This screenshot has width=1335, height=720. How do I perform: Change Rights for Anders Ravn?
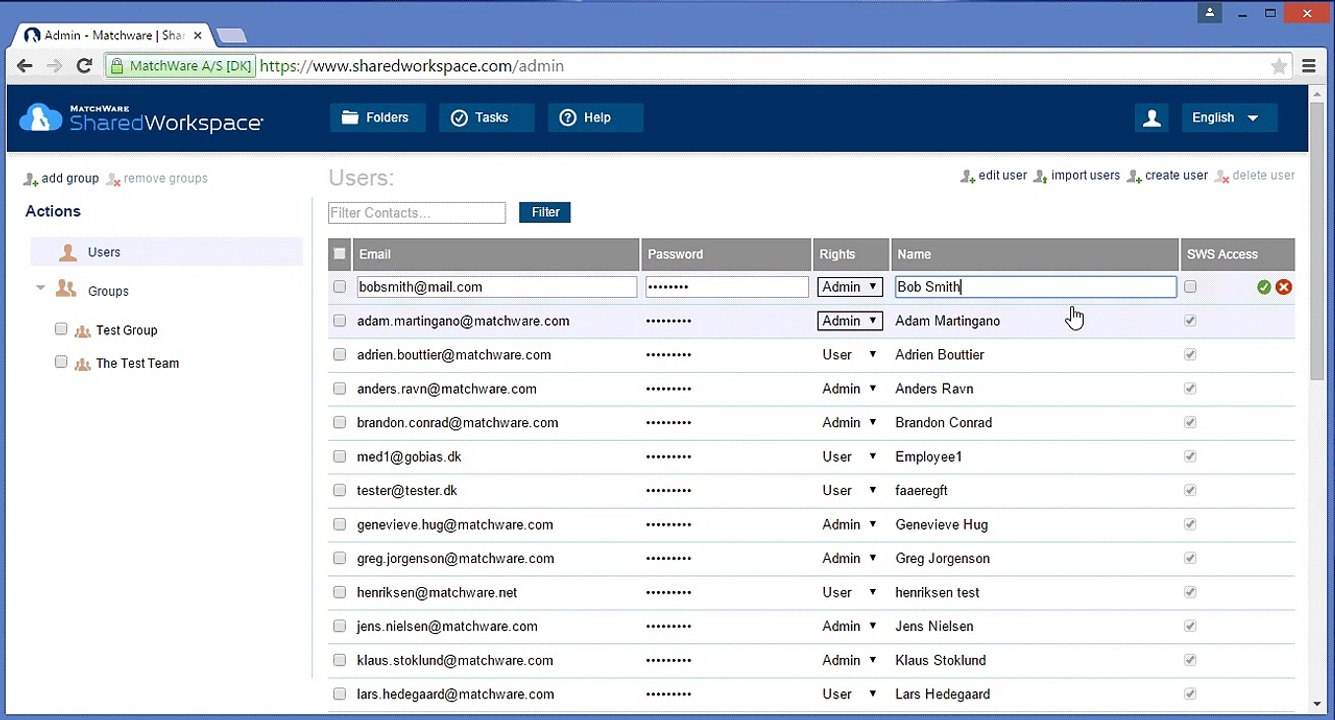tap(850, 389)
